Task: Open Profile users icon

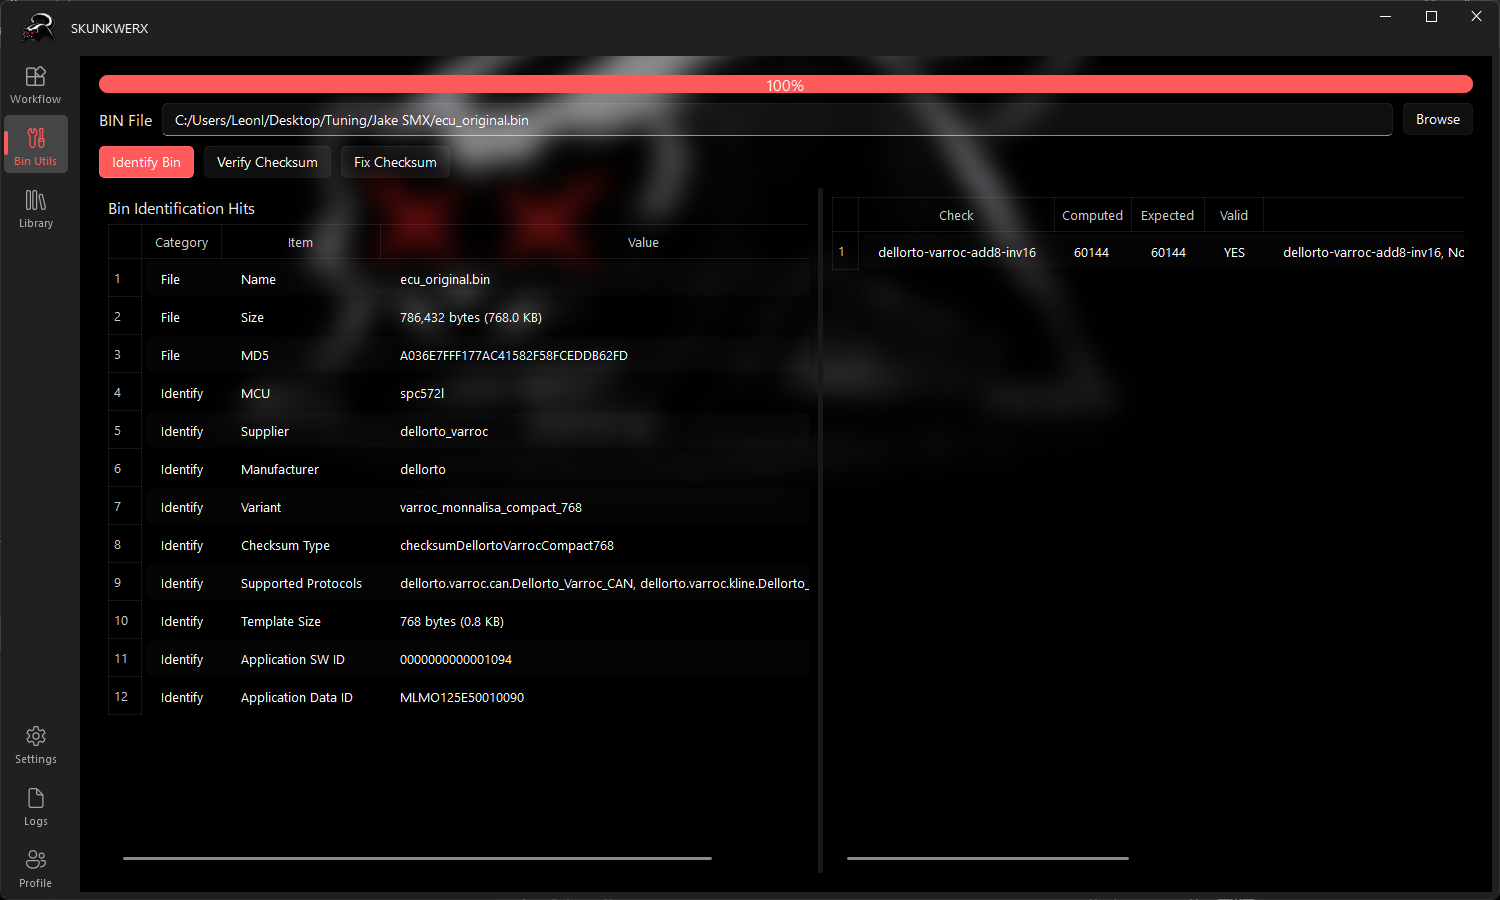Action: 36,869
